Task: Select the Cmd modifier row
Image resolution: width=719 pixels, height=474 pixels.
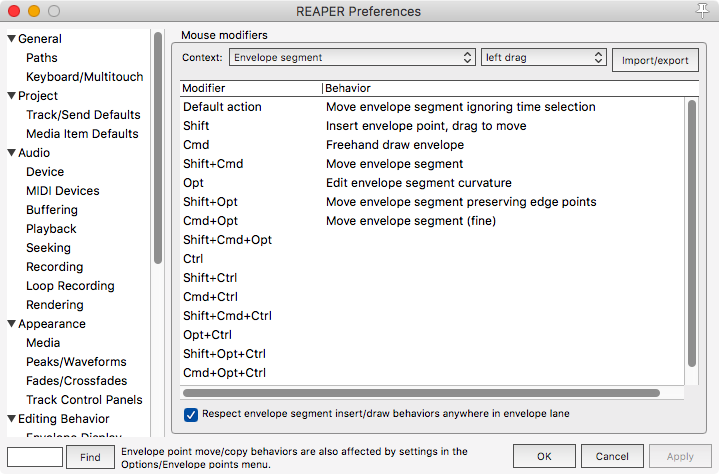Action: (431, 145)
